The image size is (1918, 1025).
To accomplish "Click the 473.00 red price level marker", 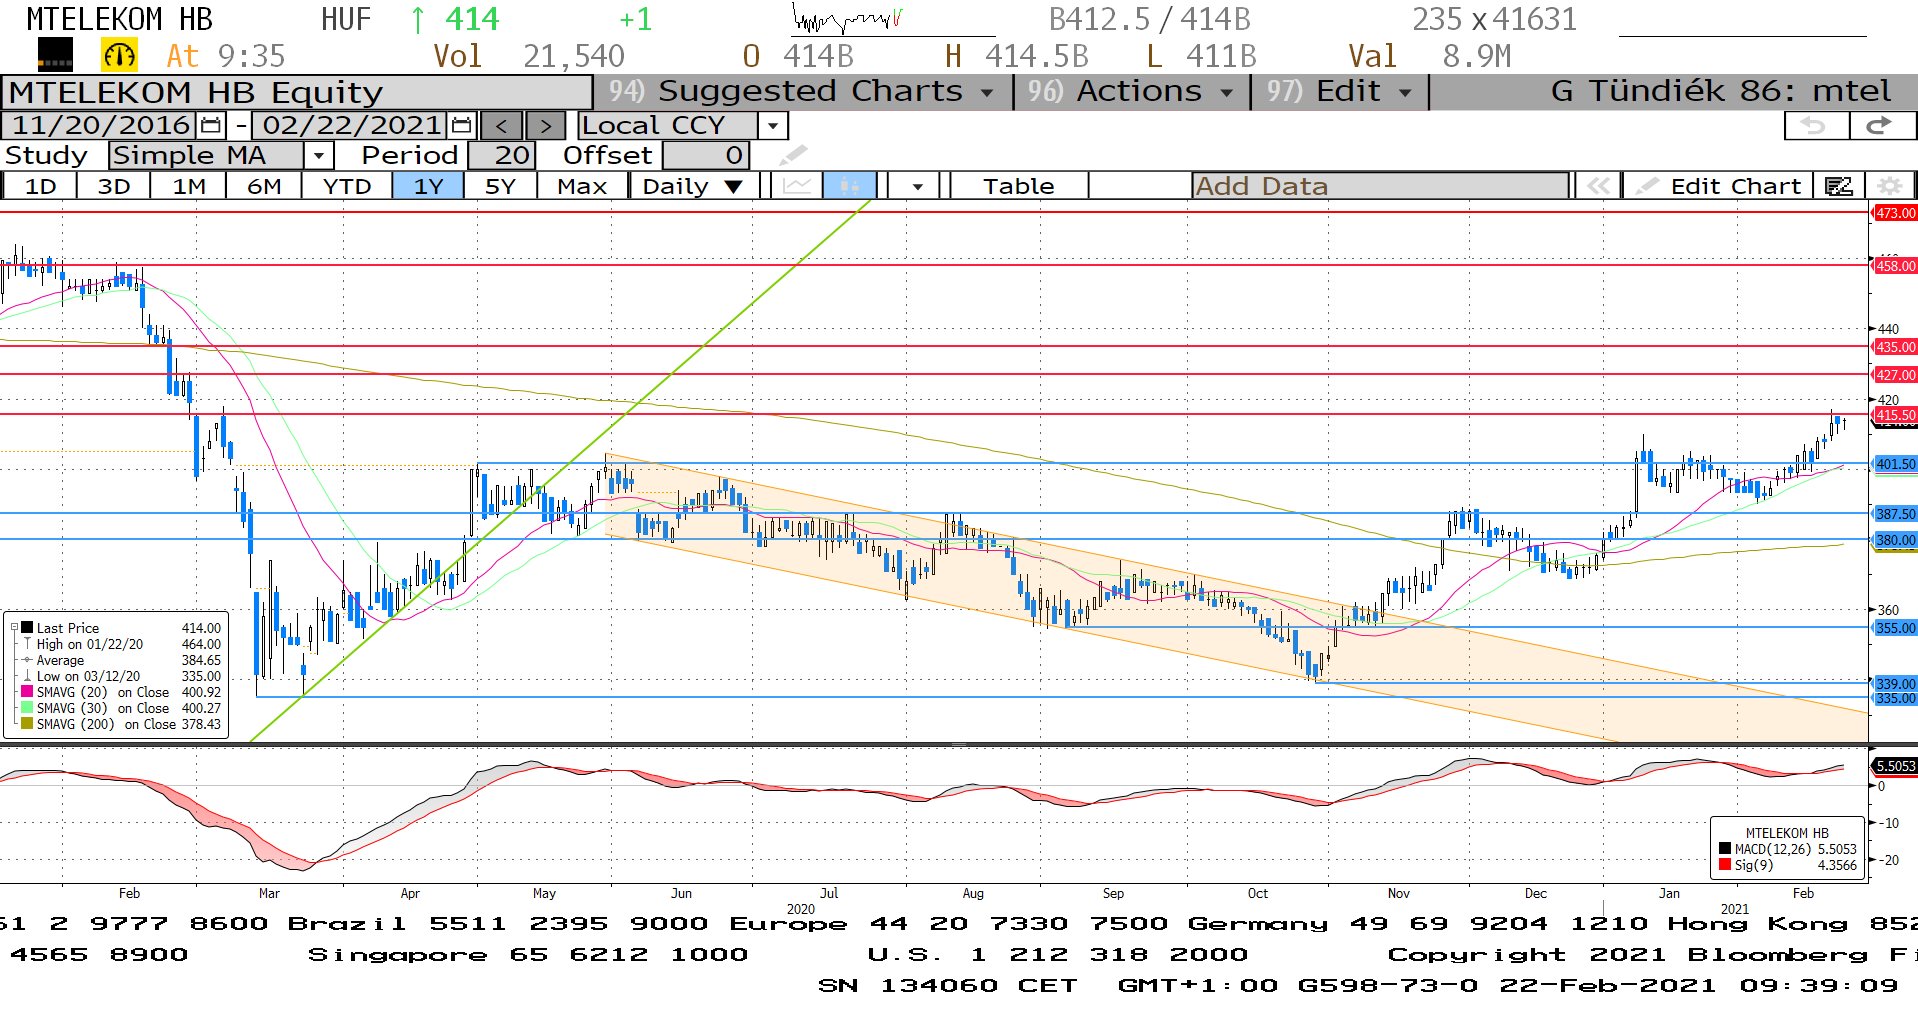I will click(x=1894, y=213).
